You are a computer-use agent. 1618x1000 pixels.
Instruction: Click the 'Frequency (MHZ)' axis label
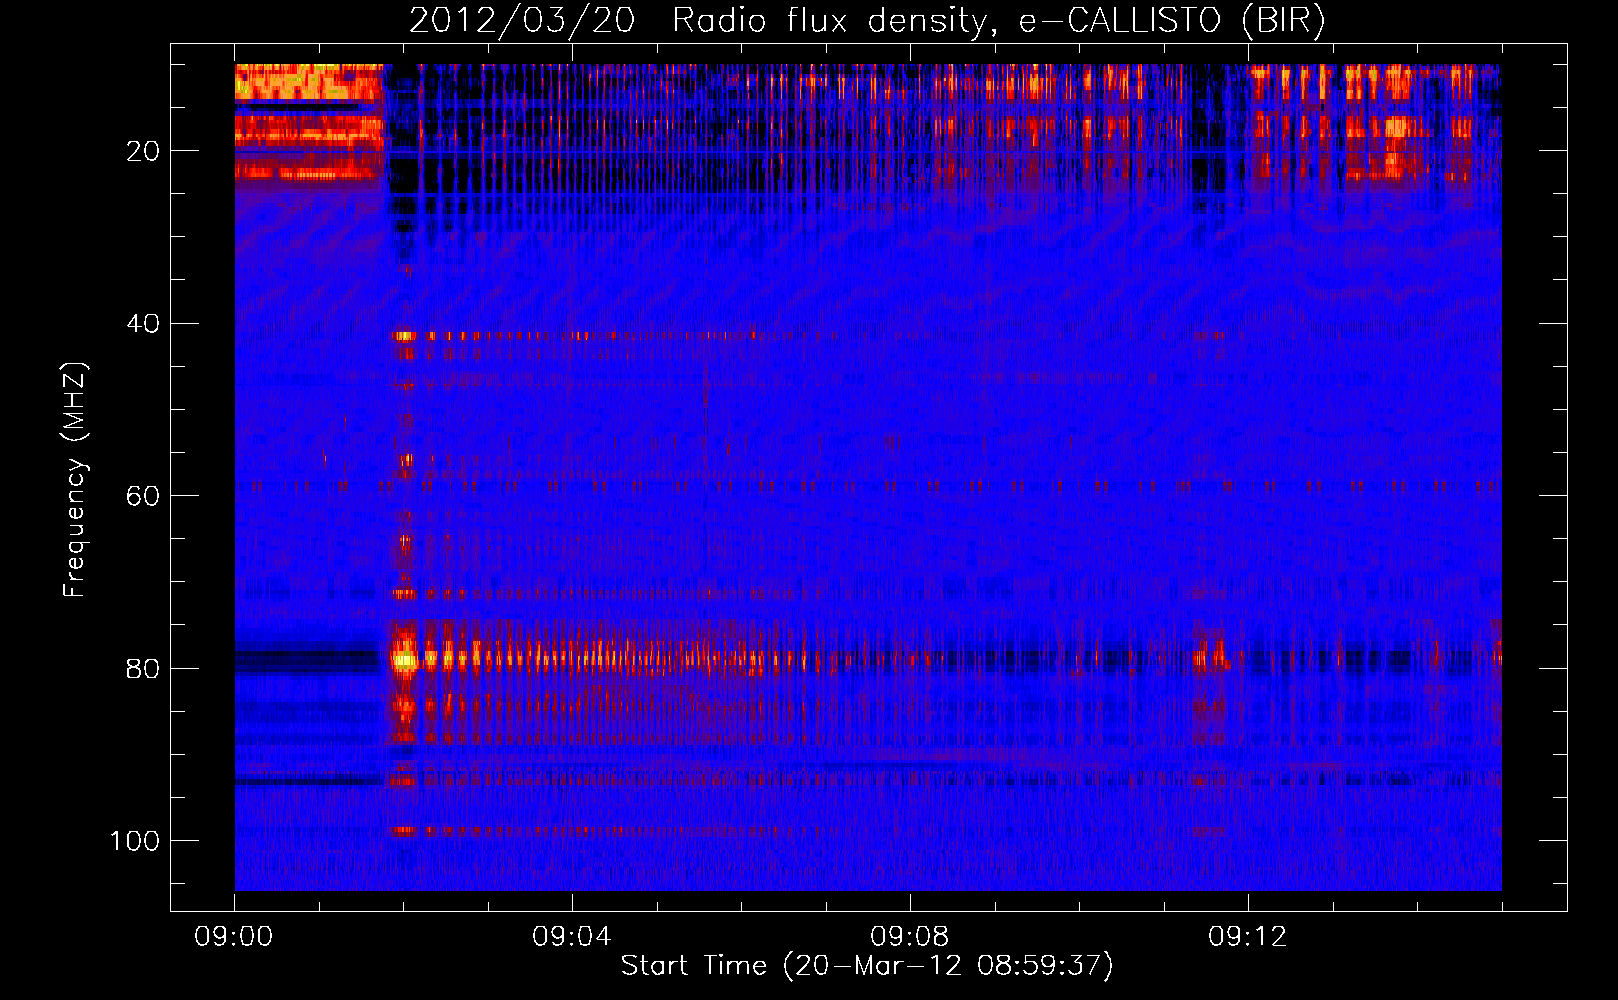[x=75, y=479]
